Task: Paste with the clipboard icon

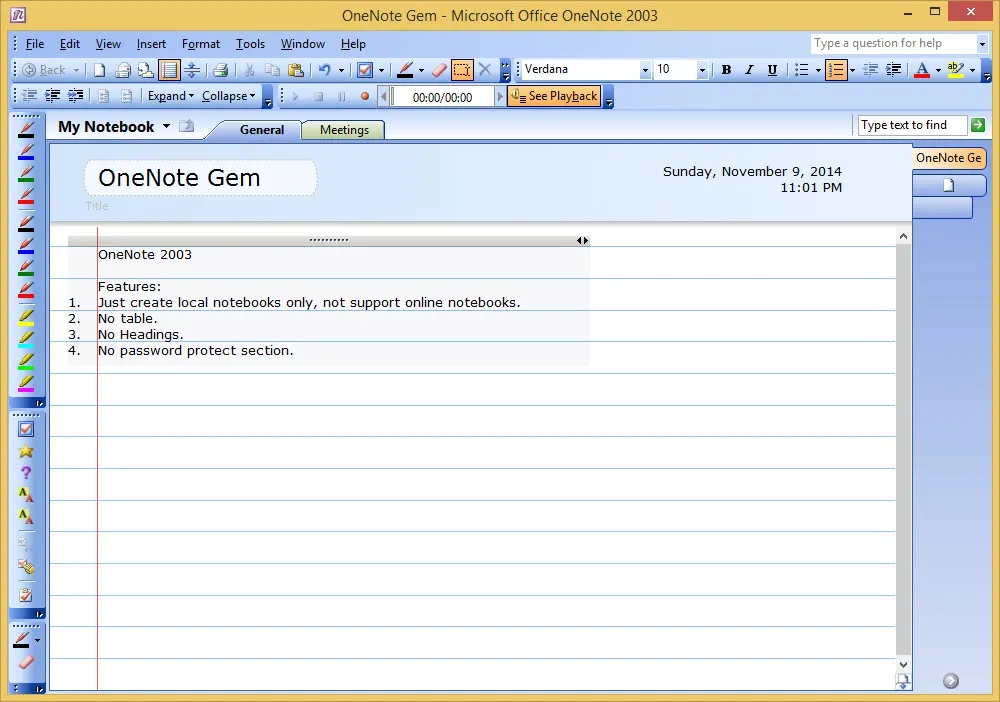Action: point(295,70)
